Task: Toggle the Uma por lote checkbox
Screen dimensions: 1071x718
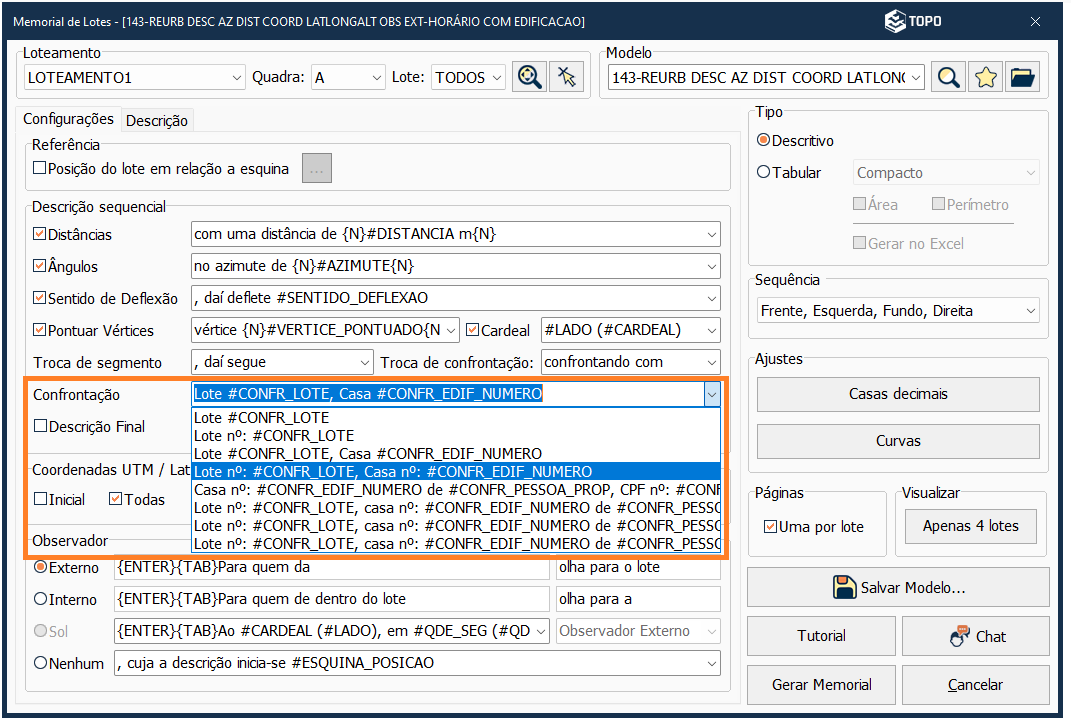Action: click(x=770, y=526)
